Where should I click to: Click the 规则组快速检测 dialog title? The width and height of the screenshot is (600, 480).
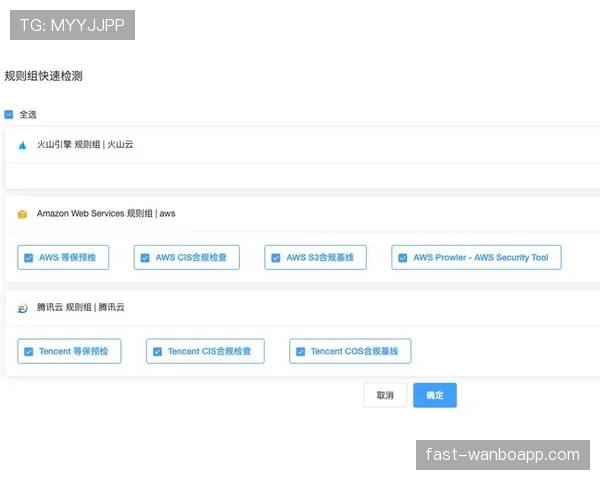point(43,76)
